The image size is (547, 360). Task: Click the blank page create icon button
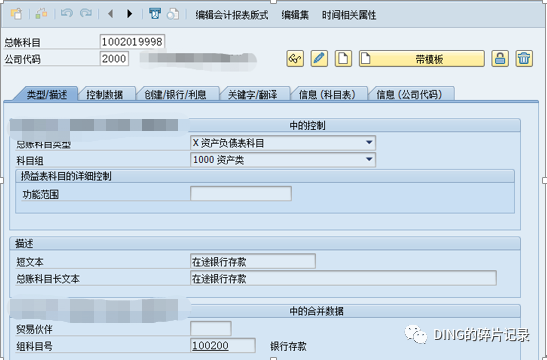343,59
